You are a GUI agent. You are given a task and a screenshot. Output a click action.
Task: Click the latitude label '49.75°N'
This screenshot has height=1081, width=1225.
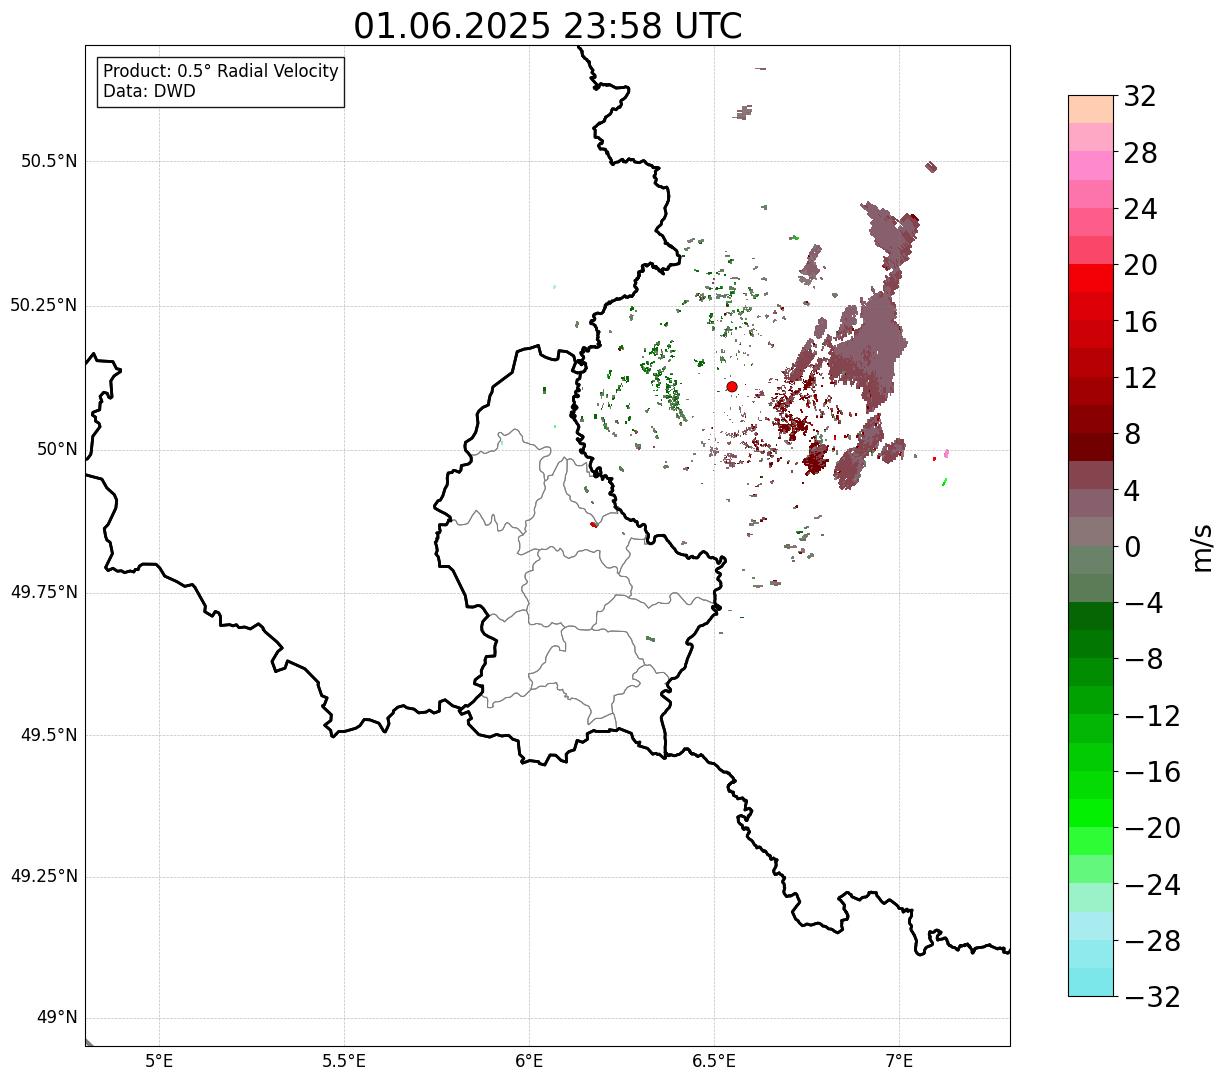tap(44, 592)
